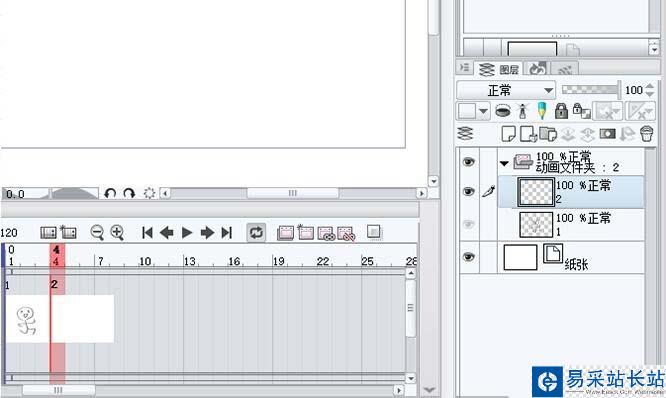Viewport: 666px width, 398px height.
Task: Play the animation
Action: 186,232
